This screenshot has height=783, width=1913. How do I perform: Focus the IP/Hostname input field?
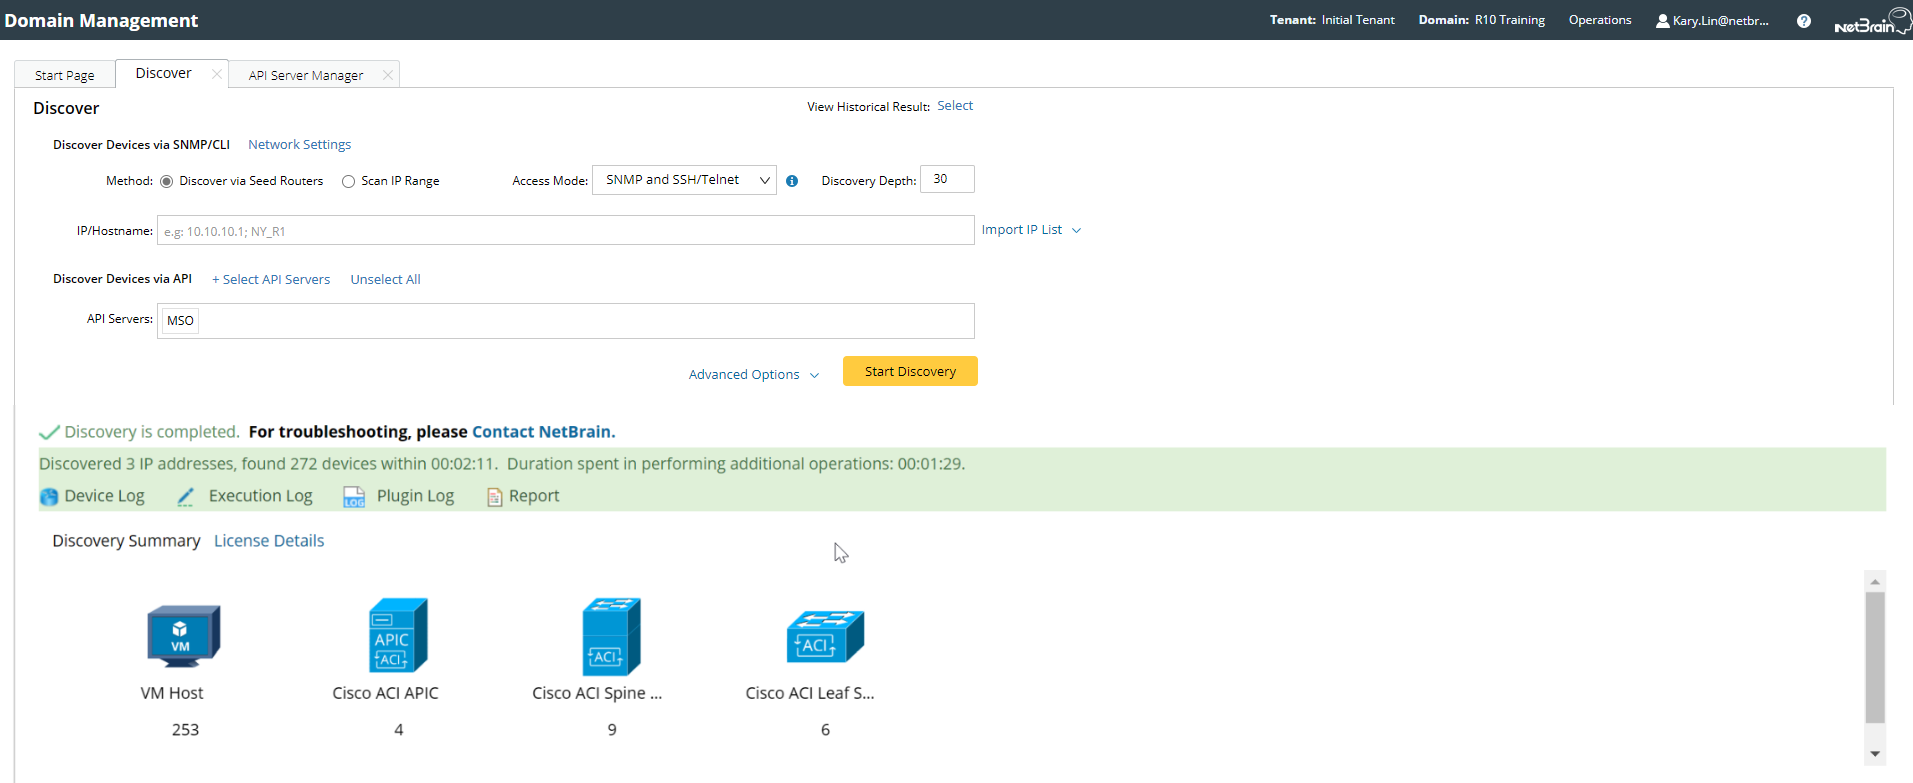[x=565, y=231]
